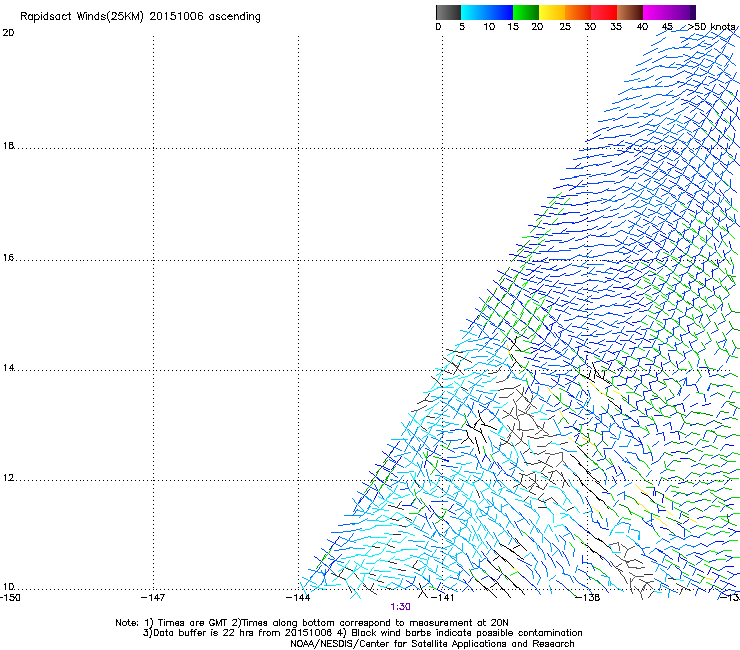
Task: Click the orange 25-30 knots legend color
Action: pos(578,12)
